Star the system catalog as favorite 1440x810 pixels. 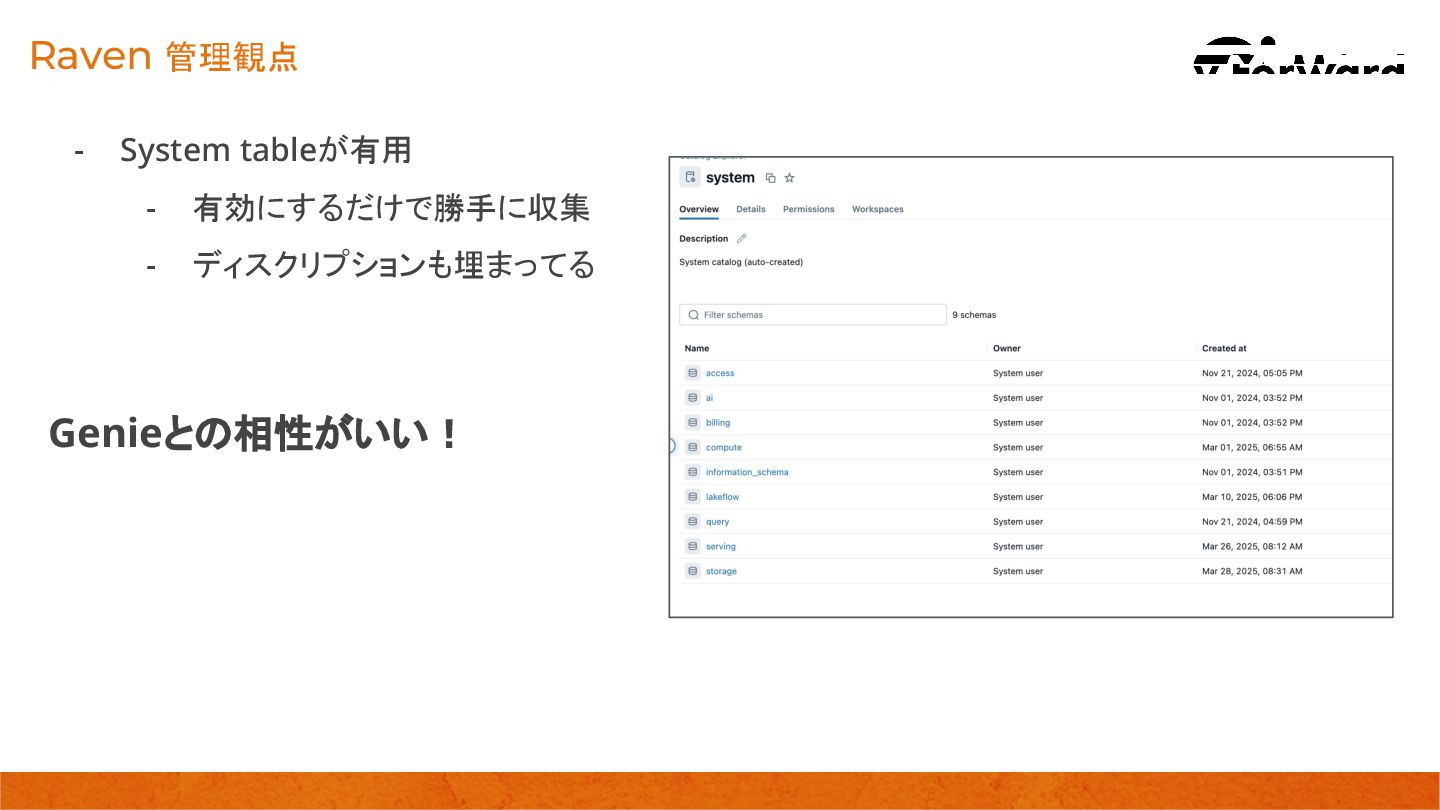pos(789,178)
